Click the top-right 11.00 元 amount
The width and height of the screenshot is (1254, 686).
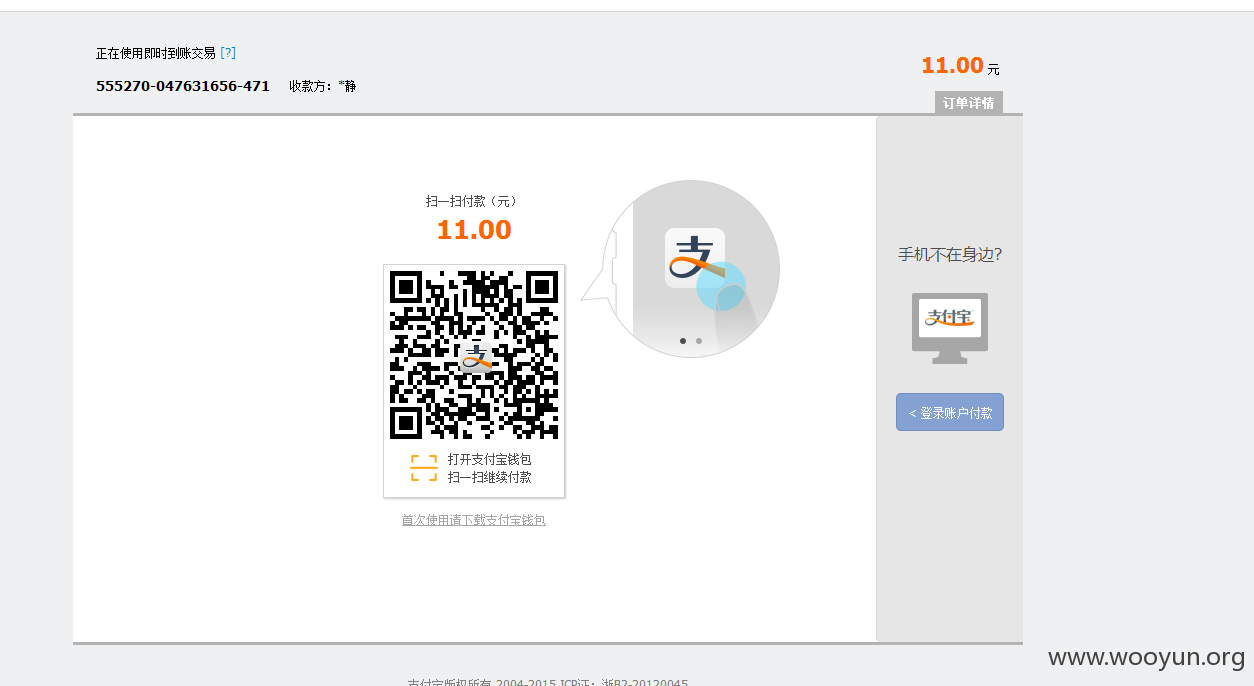click(x=960, y=66)
